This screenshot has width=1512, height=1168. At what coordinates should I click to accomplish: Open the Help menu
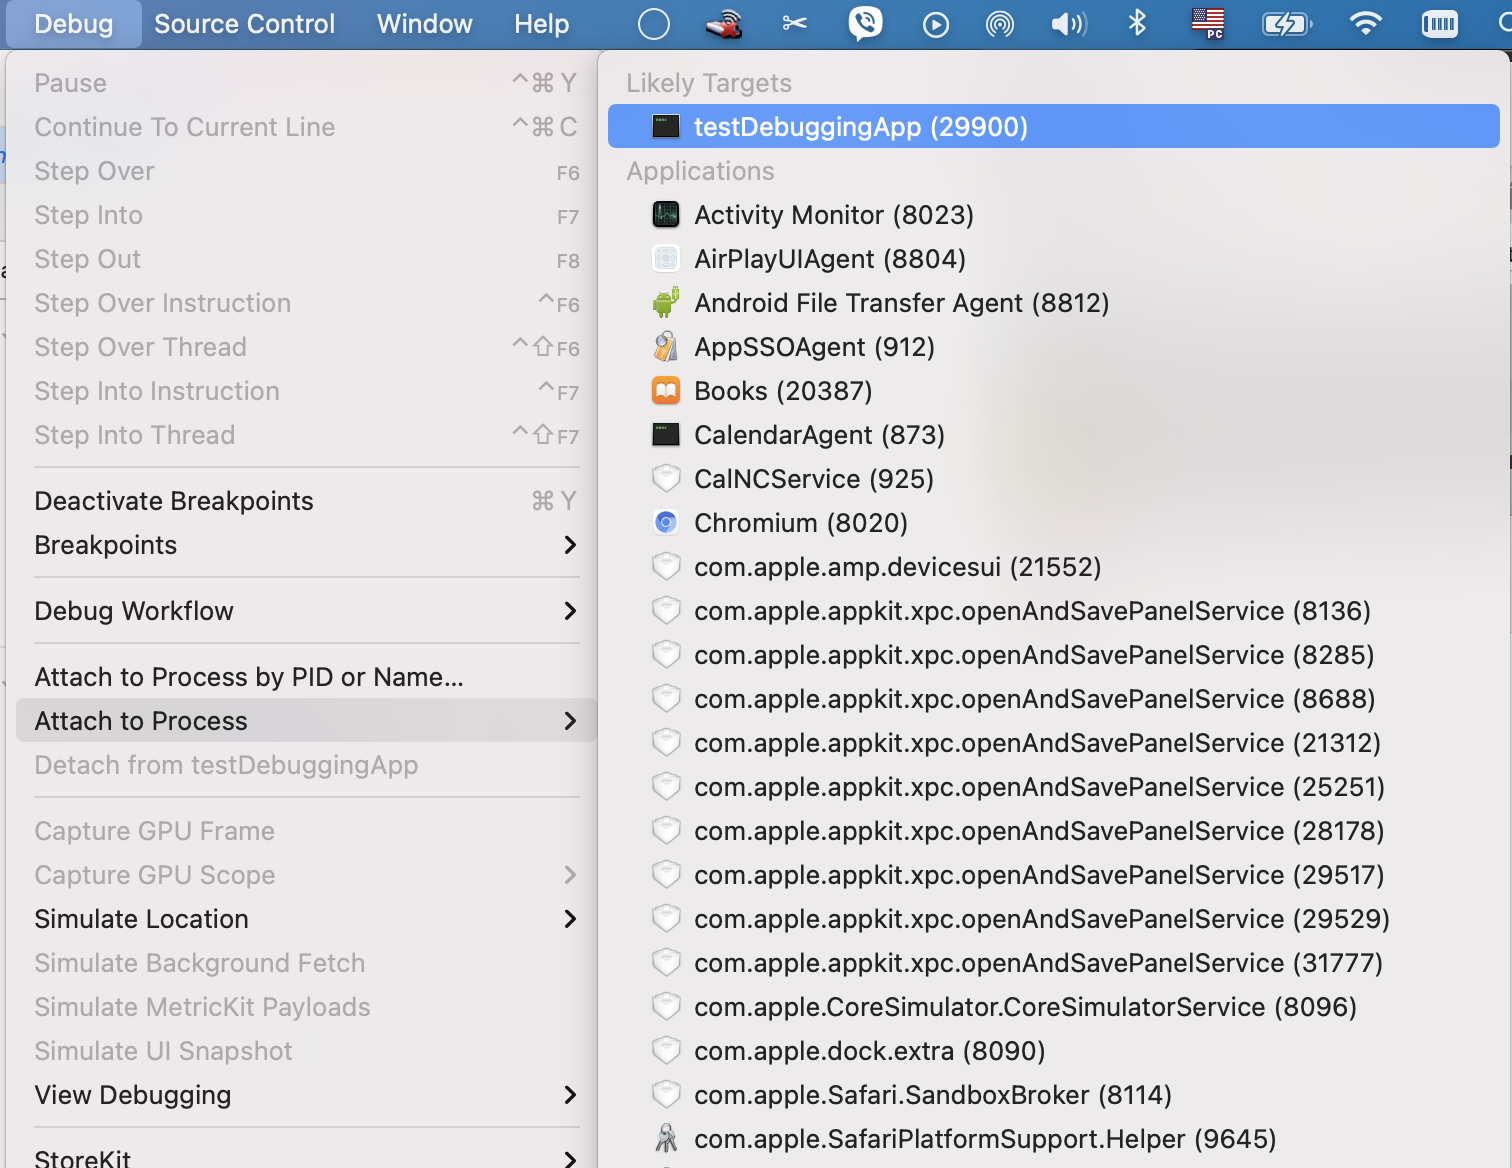coord(541,24)
